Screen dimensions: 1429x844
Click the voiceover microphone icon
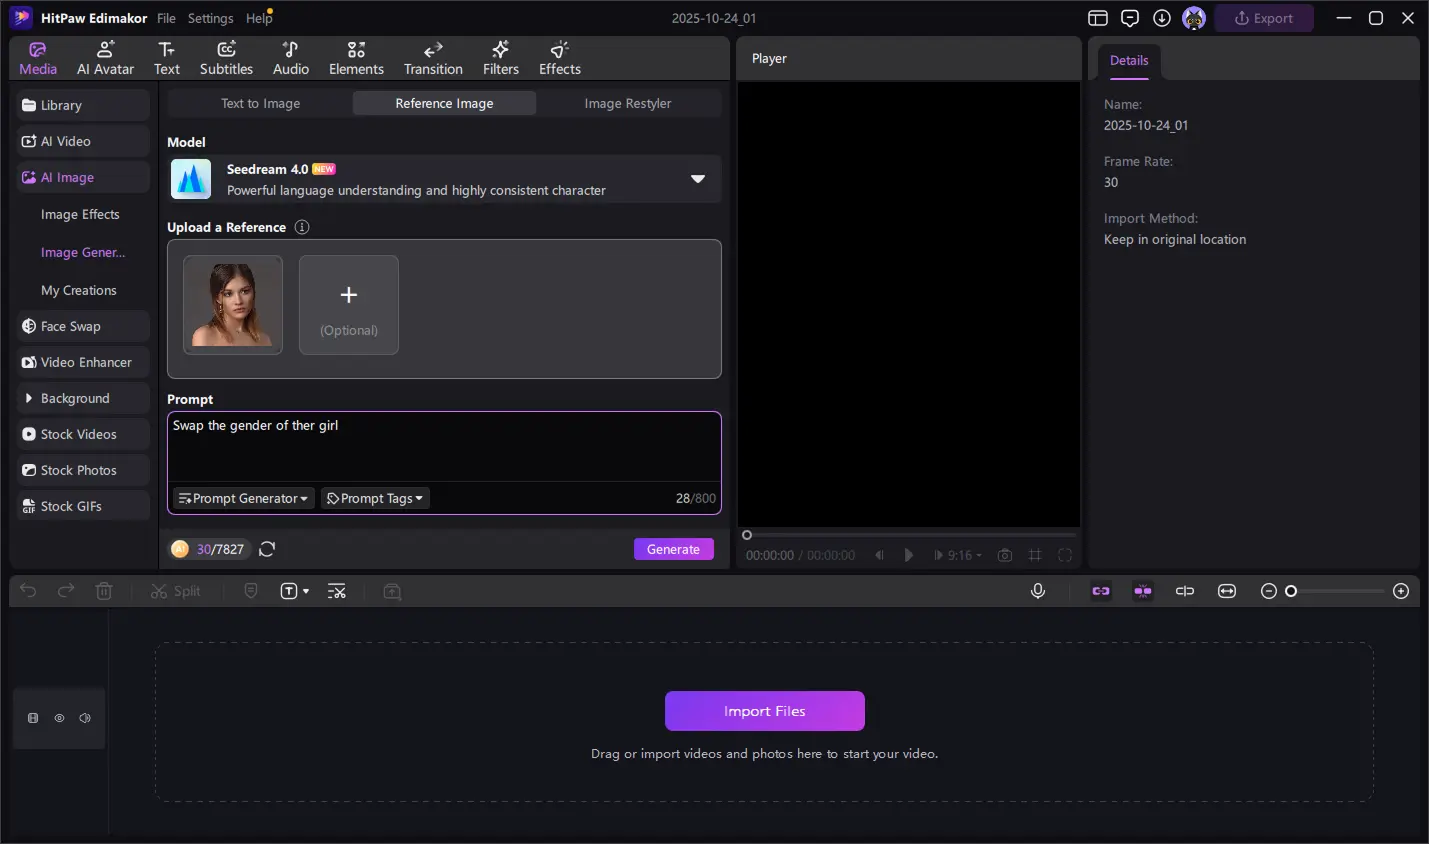[x=1038, y=591]
